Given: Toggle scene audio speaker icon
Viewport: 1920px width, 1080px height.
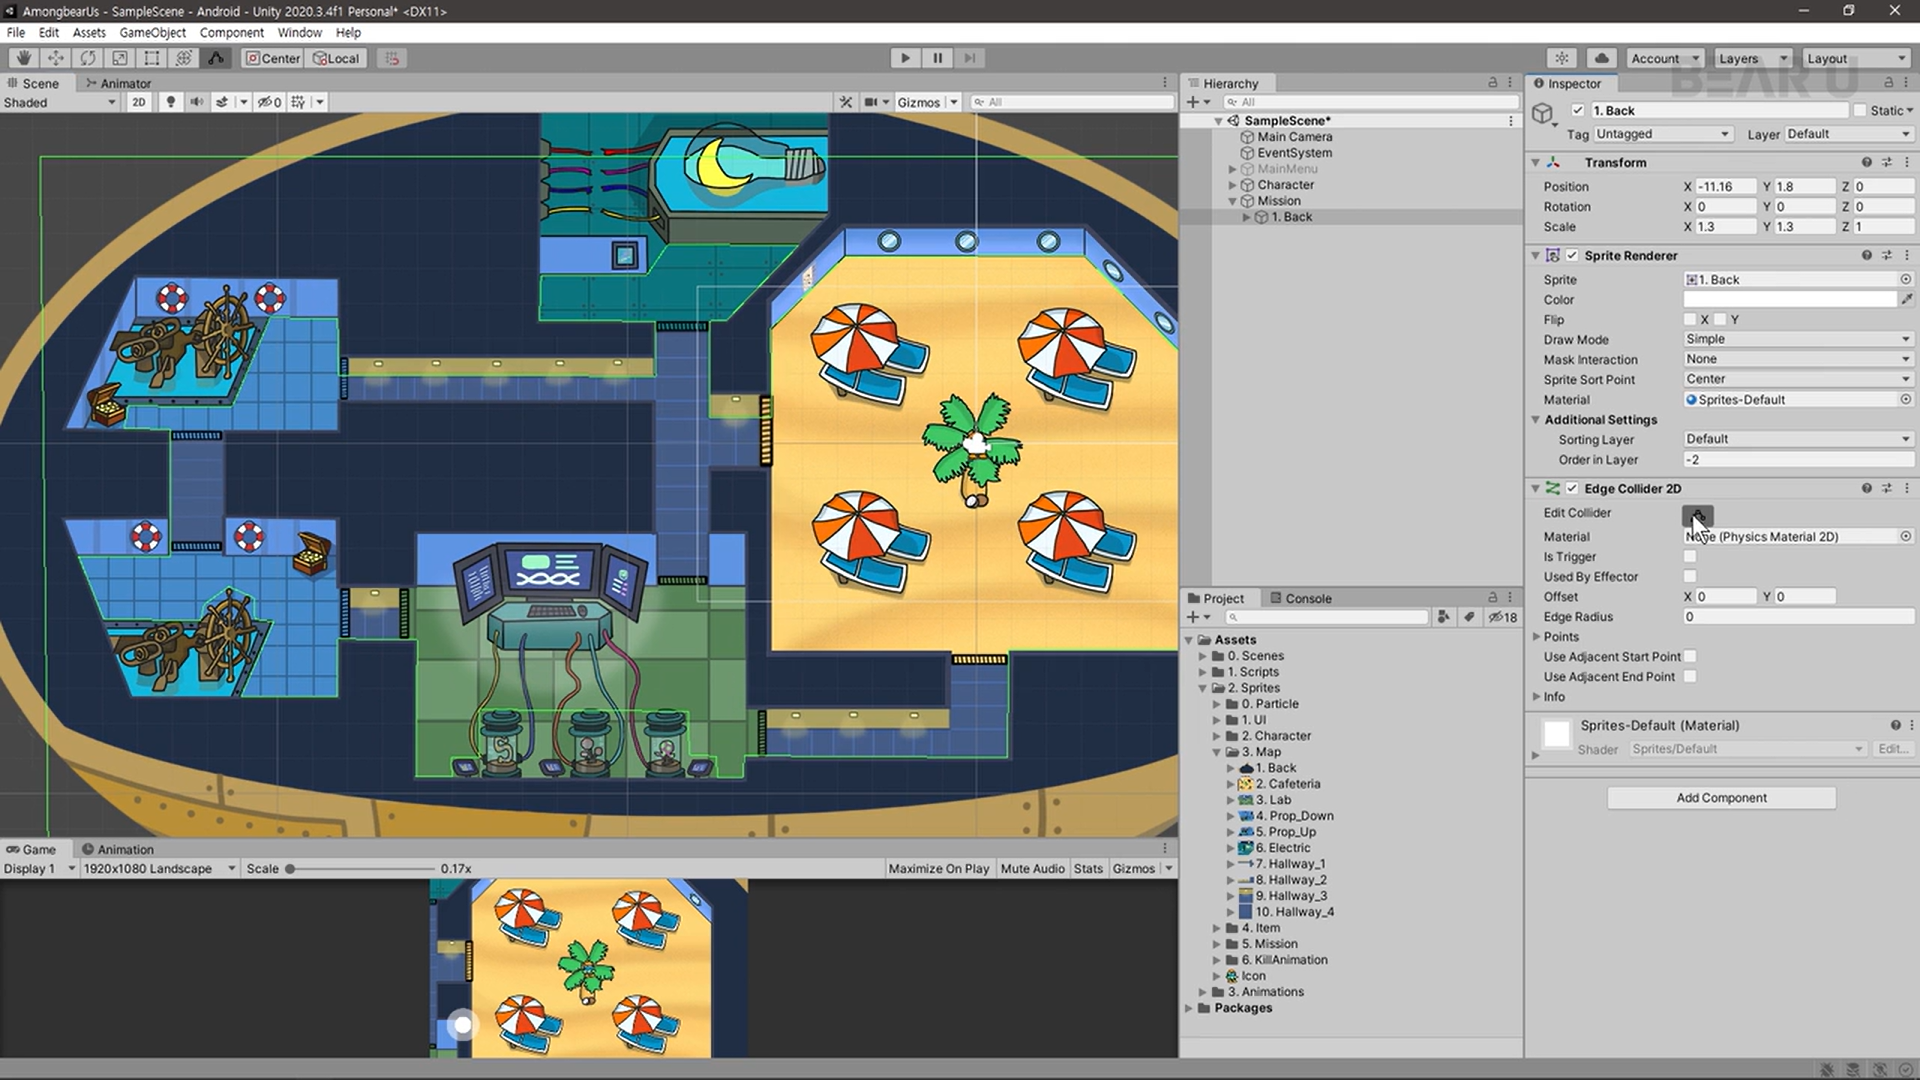Looking at the screenshot, I should click(x=197, y=102).
